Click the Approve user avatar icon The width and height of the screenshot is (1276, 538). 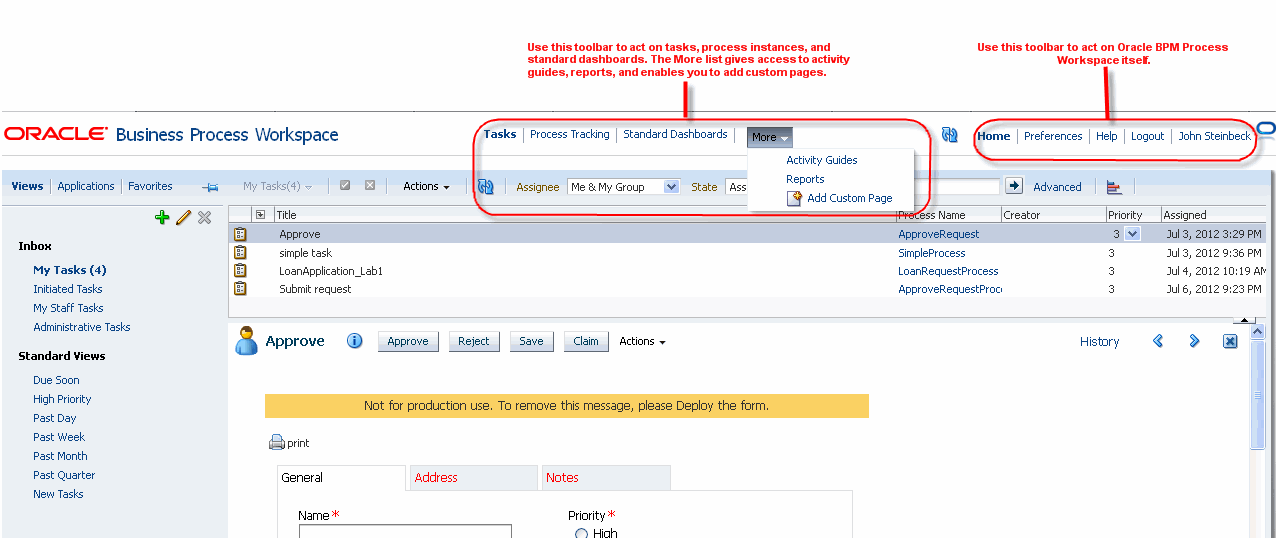(x=246, y=341)
